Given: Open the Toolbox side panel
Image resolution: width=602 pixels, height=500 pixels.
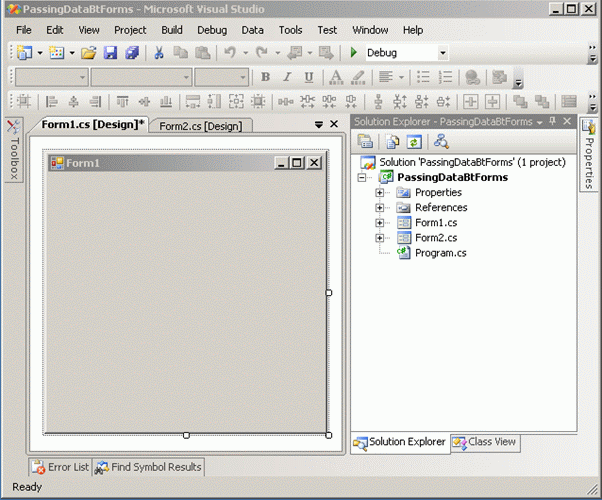Looking at the screenshot, I should (x=14, y=150).
